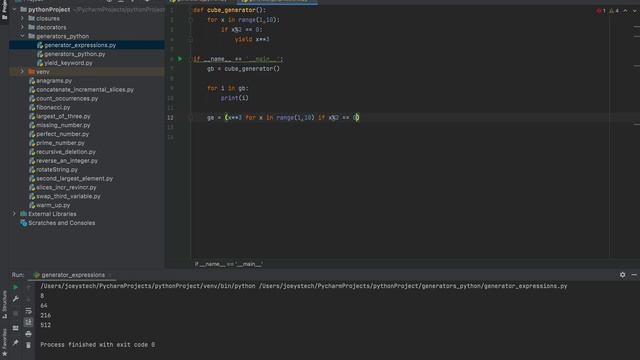
Task: Open rotateString.py file
Action: click(57, 170)
